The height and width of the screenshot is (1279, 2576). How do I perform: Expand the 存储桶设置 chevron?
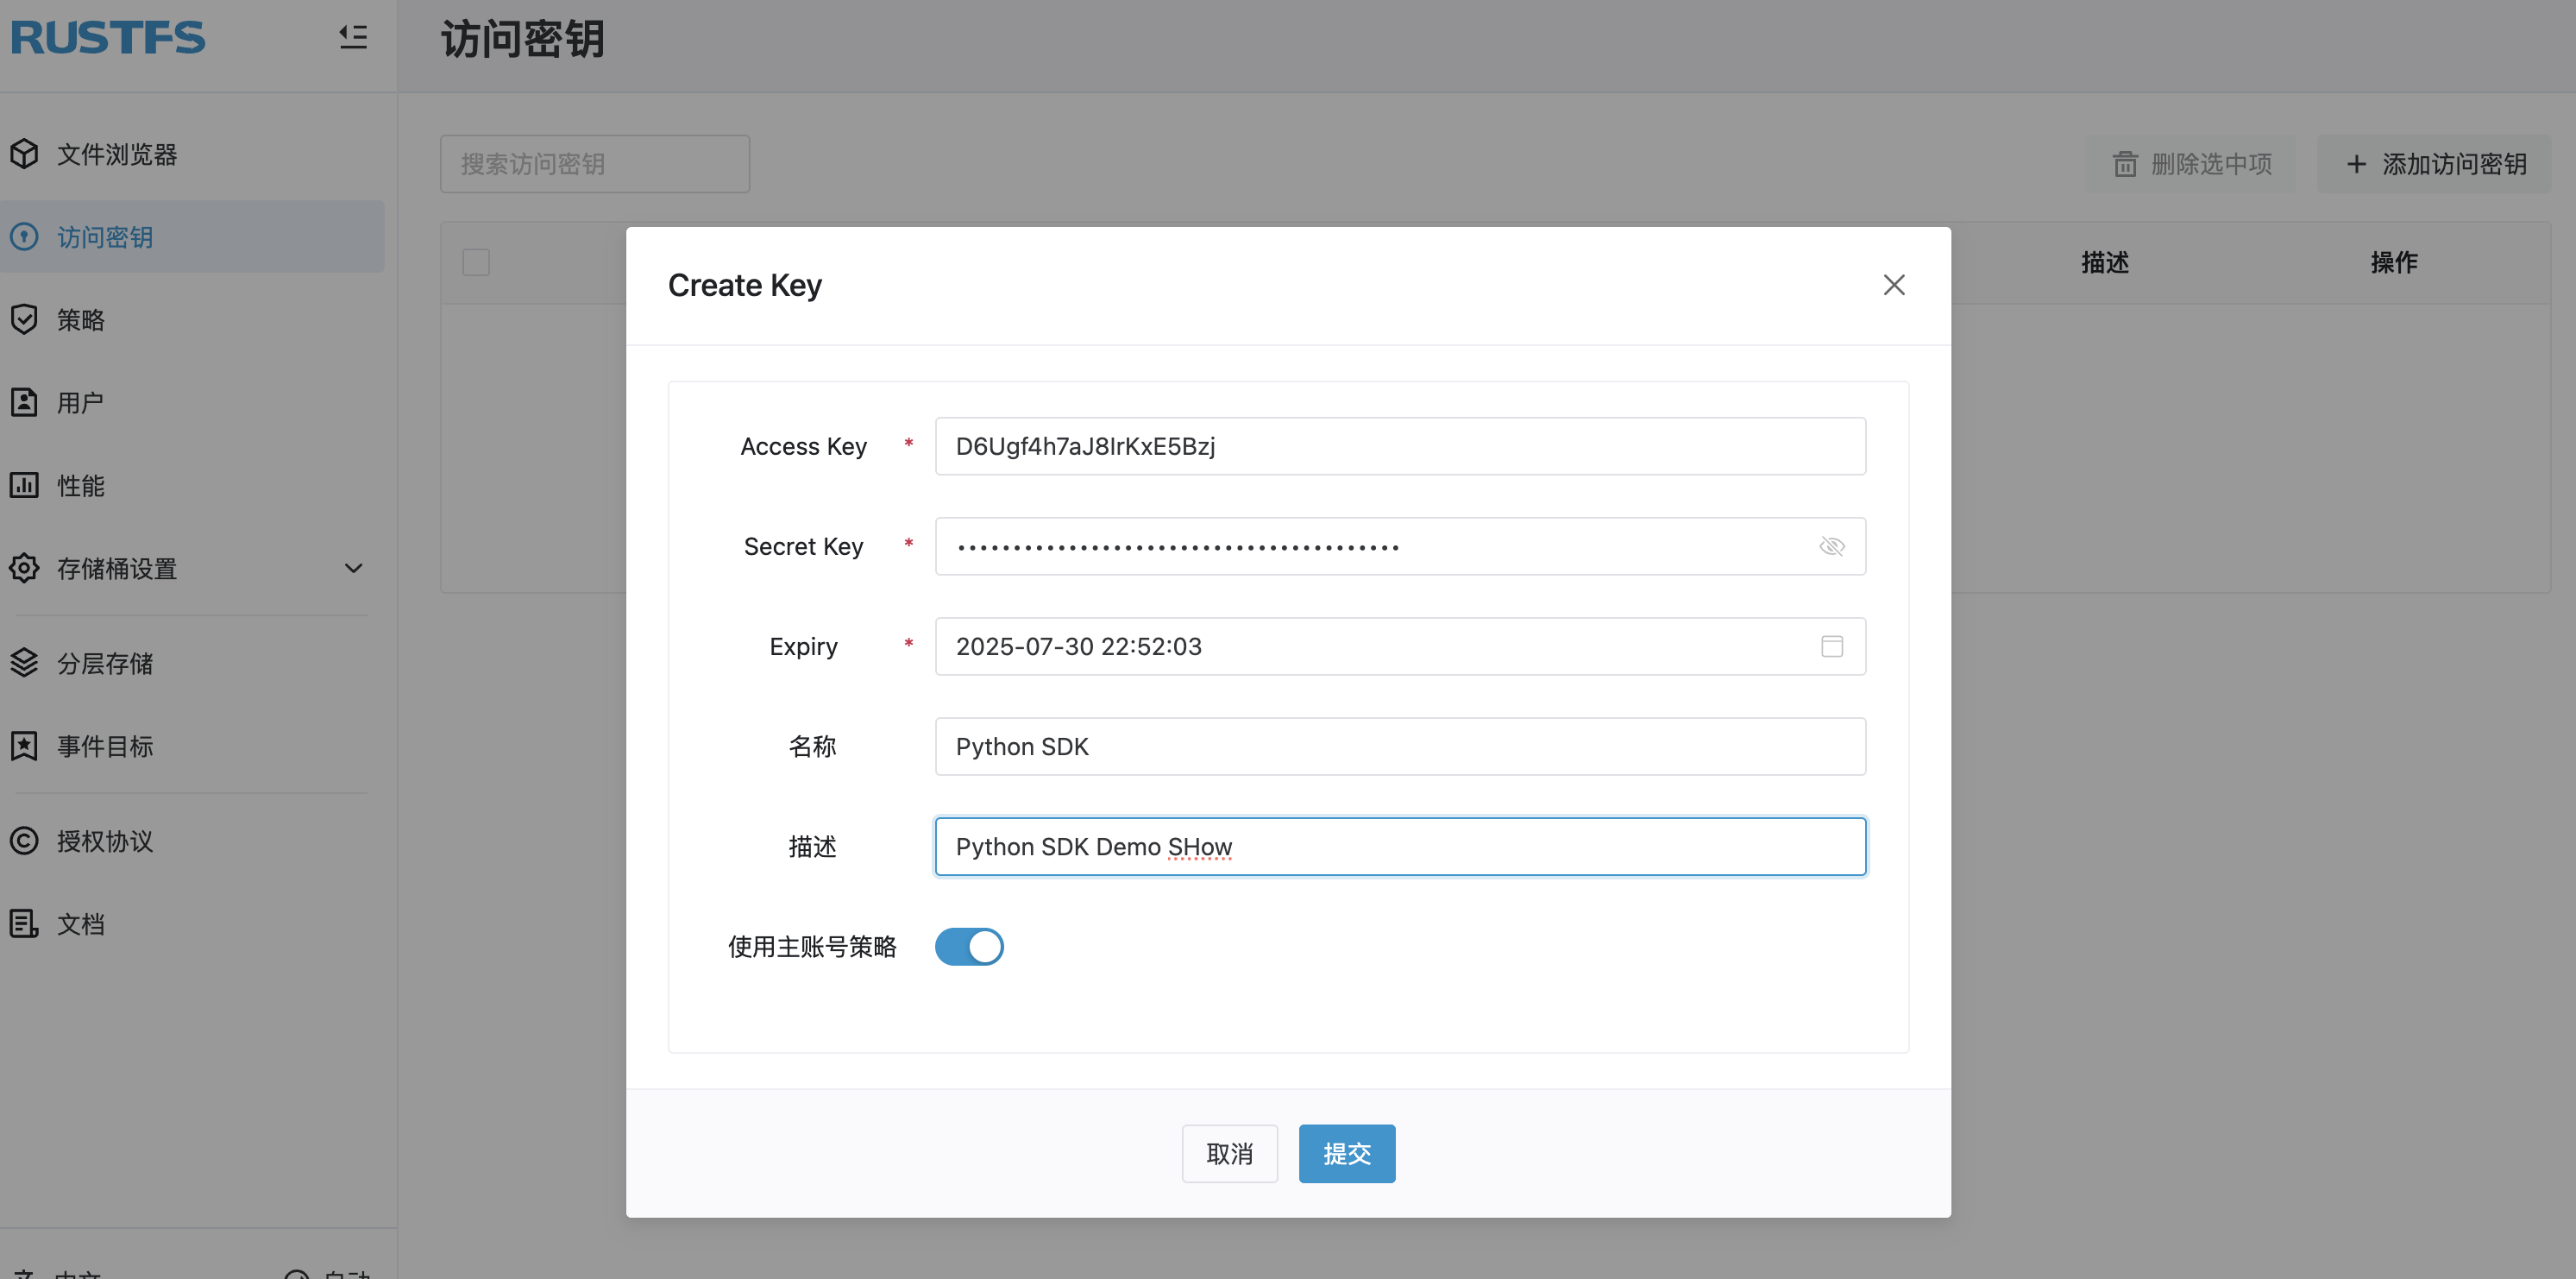pos(353,569)
